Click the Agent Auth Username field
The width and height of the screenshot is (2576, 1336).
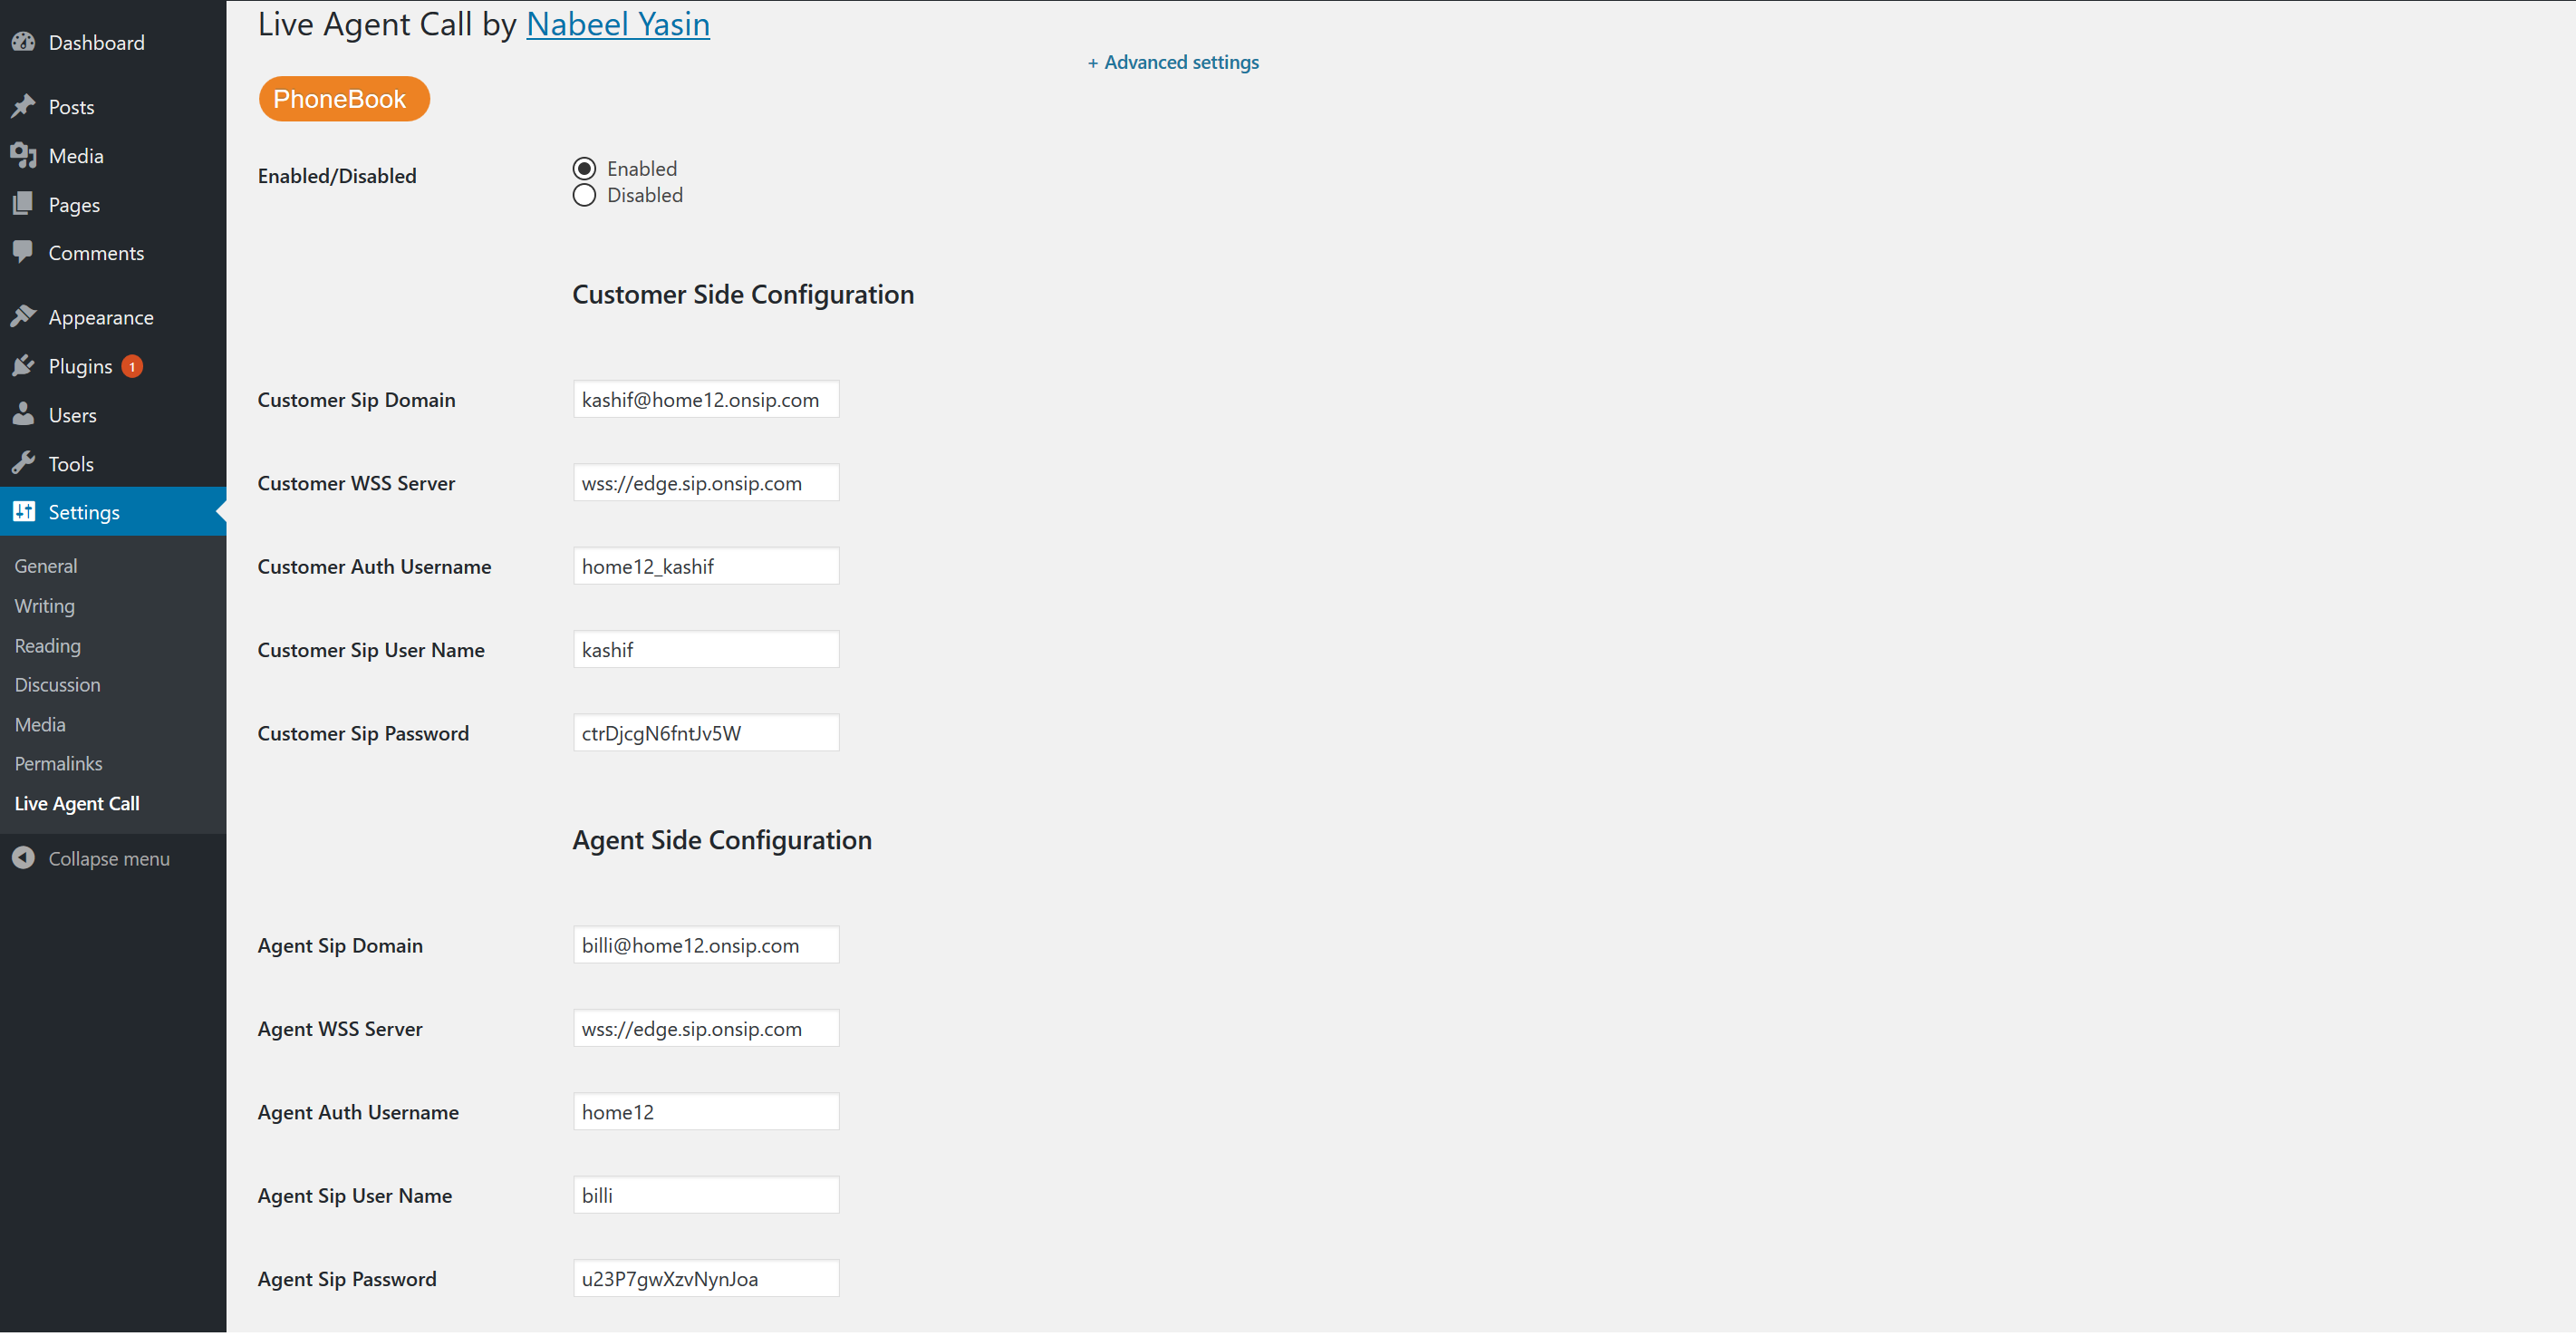click(705, 1112)
